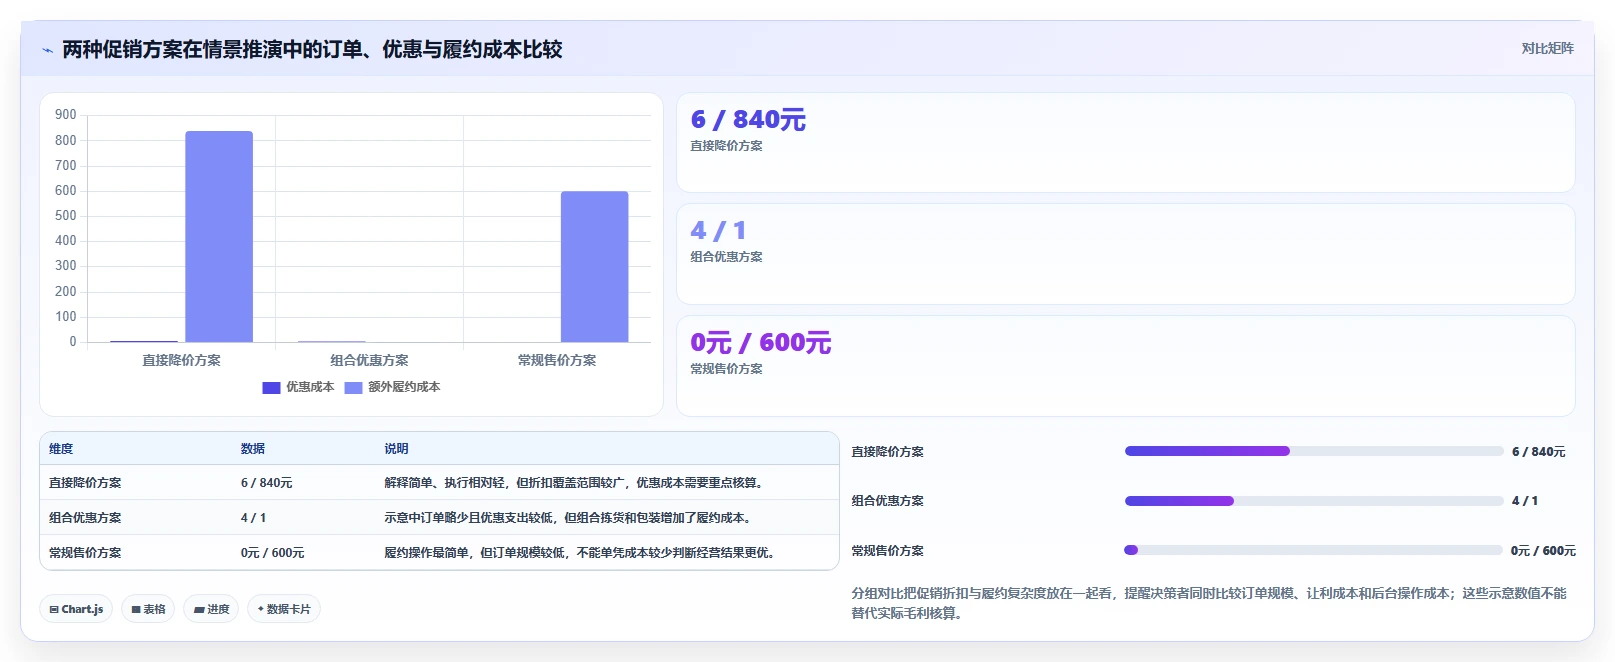Open the 4 / 1 stat card
1615x662 pixels.
click(1125, 254)
